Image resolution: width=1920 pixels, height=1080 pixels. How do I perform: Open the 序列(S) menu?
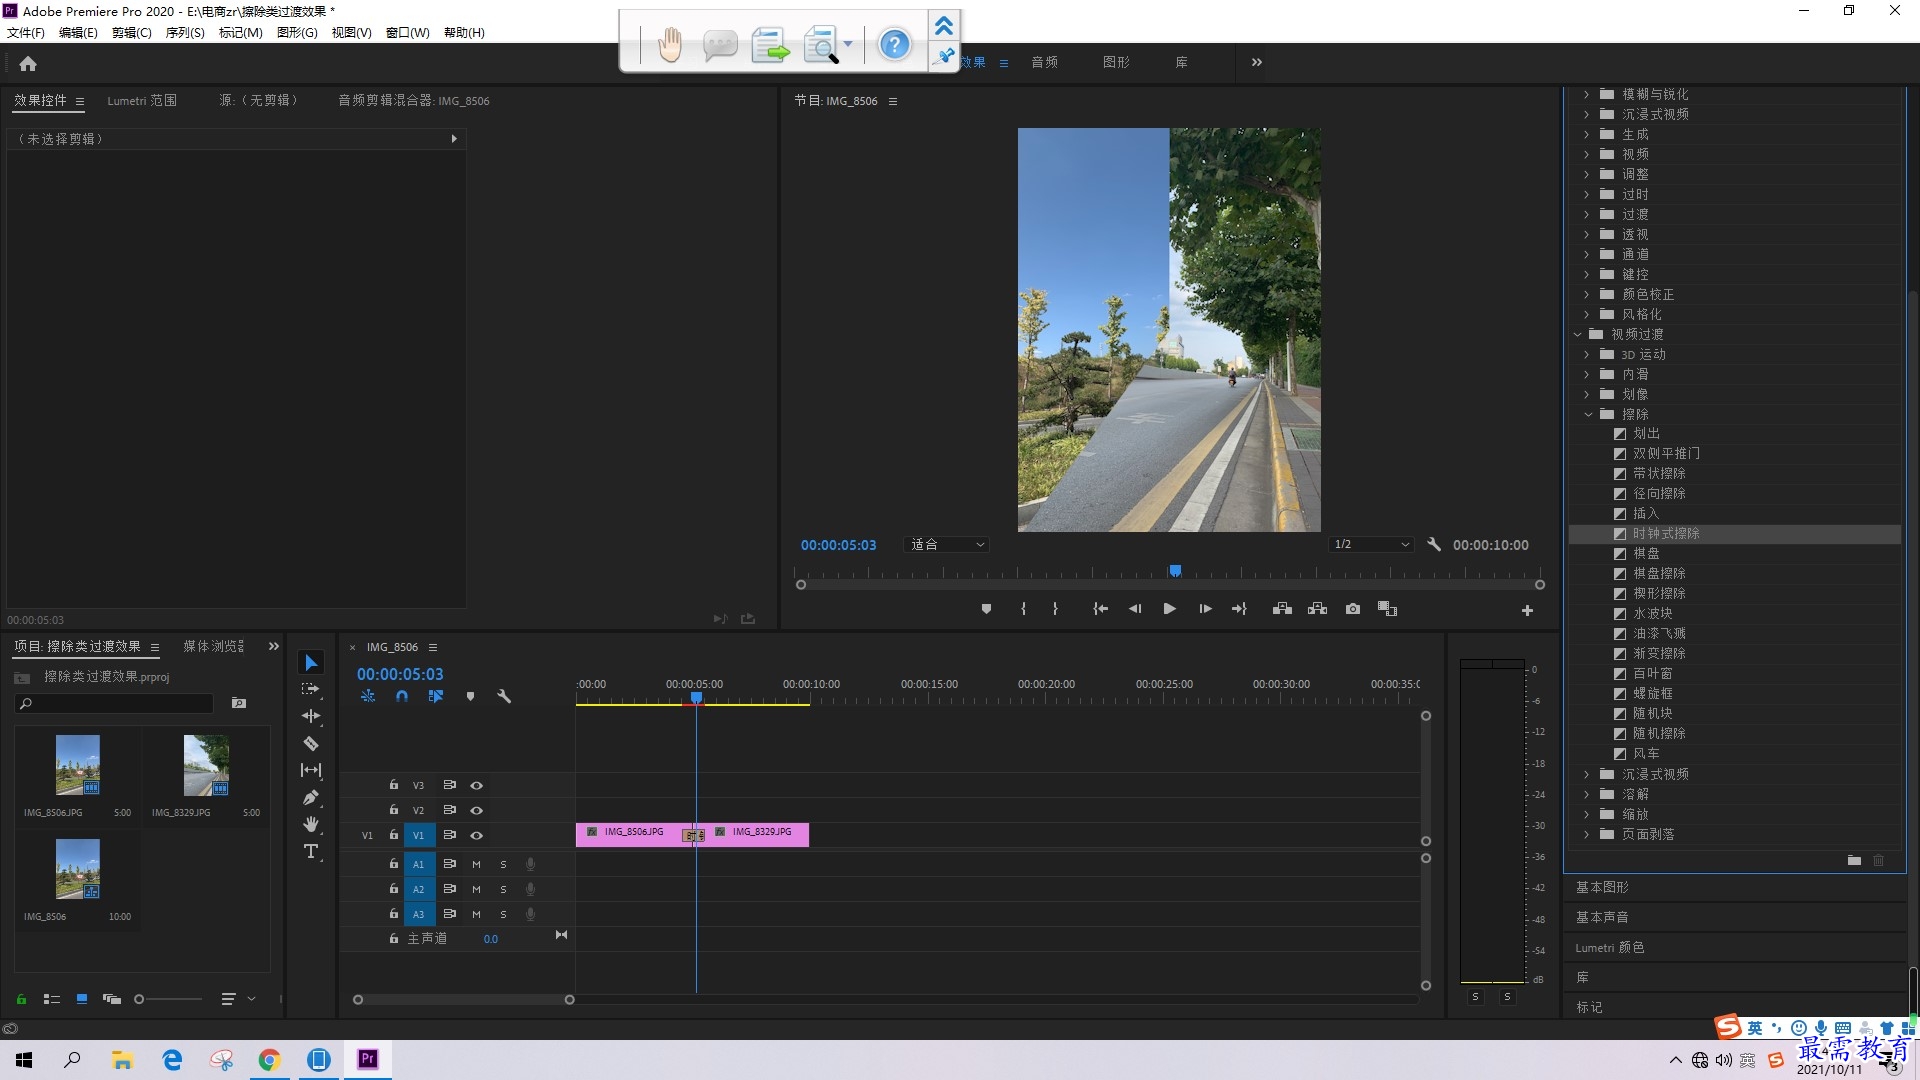(185, 33)
